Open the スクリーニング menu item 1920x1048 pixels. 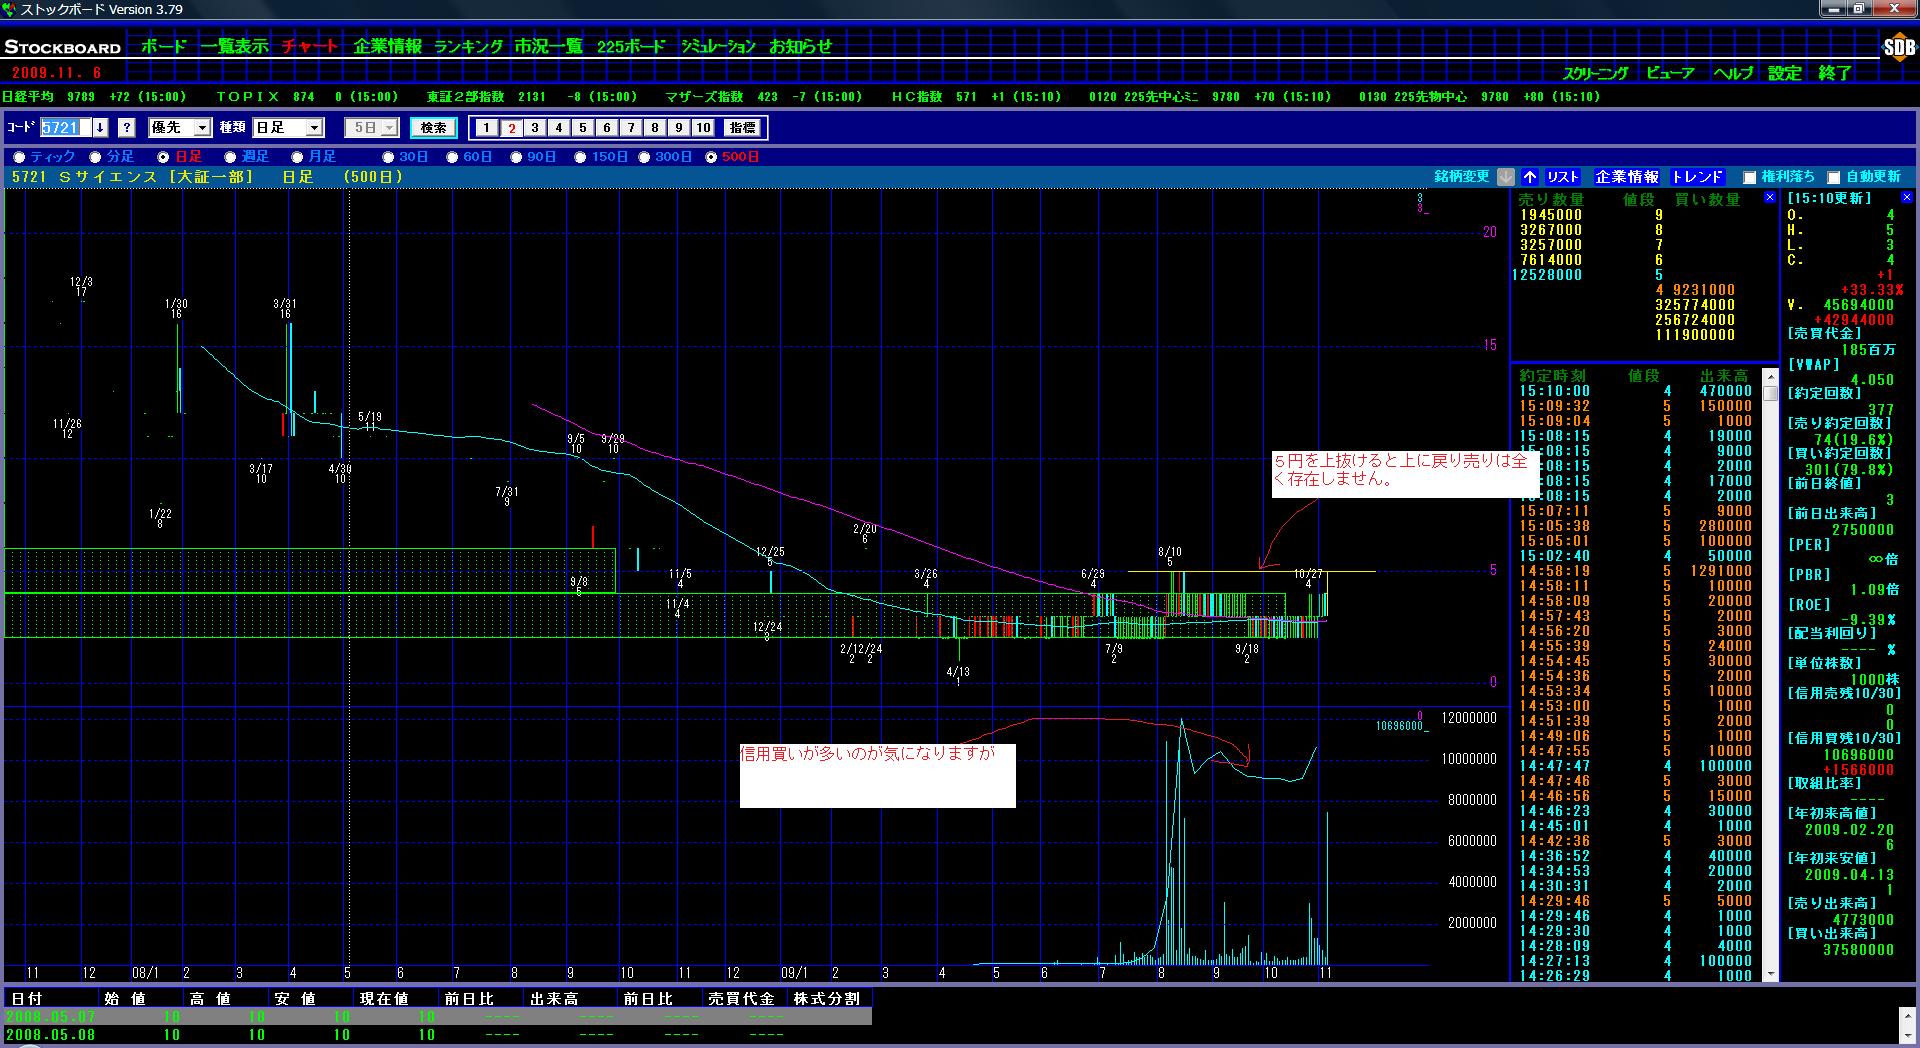point(1595,73)
